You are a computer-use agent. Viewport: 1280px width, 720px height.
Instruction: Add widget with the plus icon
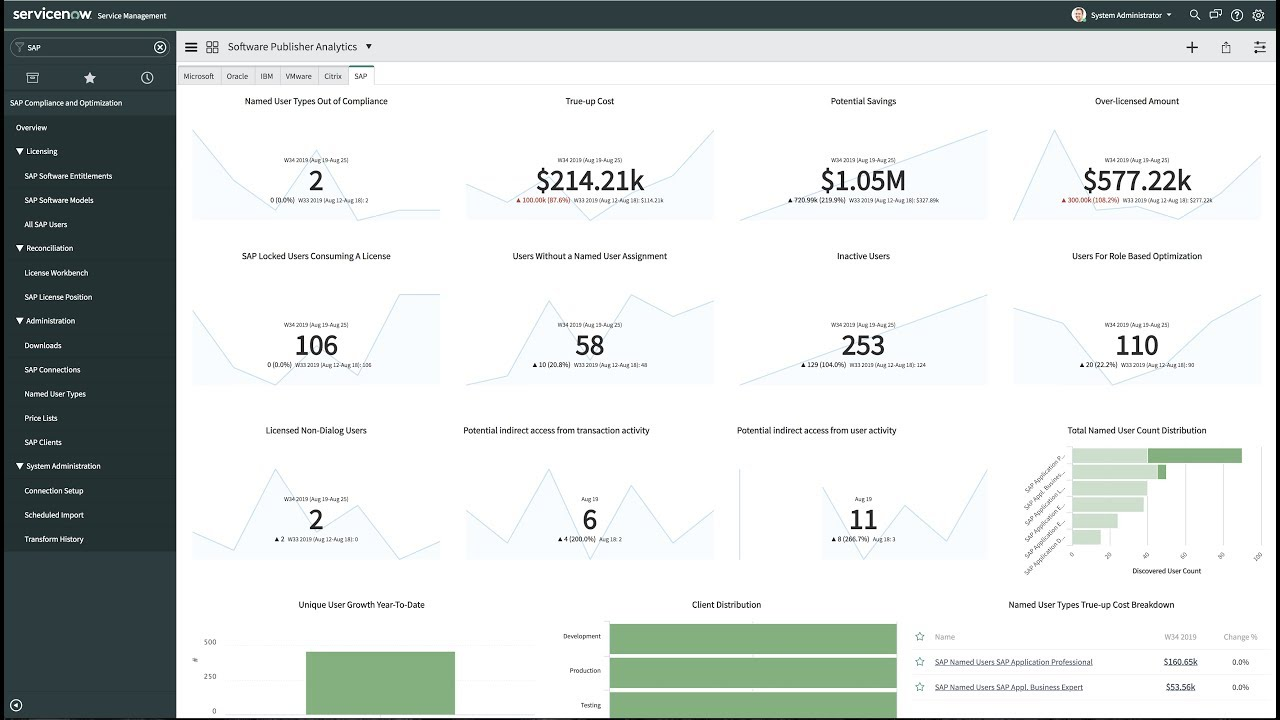coord(1192,47)
